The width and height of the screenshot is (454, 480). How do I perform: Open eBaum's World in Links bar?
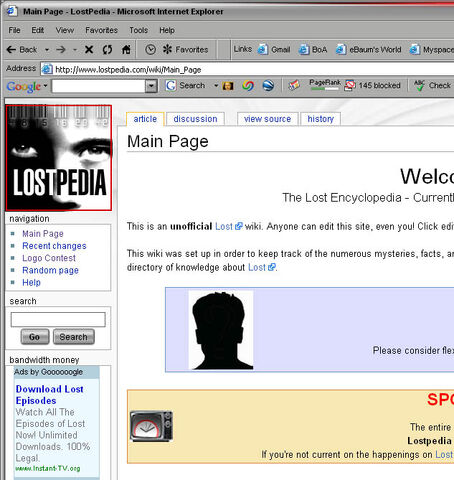[368, 50]
